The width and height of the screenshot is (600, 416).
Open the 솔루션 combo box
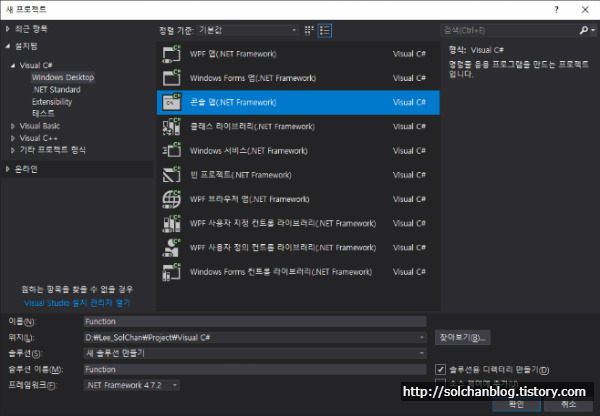pyautogui.click(x=255, y=353)
